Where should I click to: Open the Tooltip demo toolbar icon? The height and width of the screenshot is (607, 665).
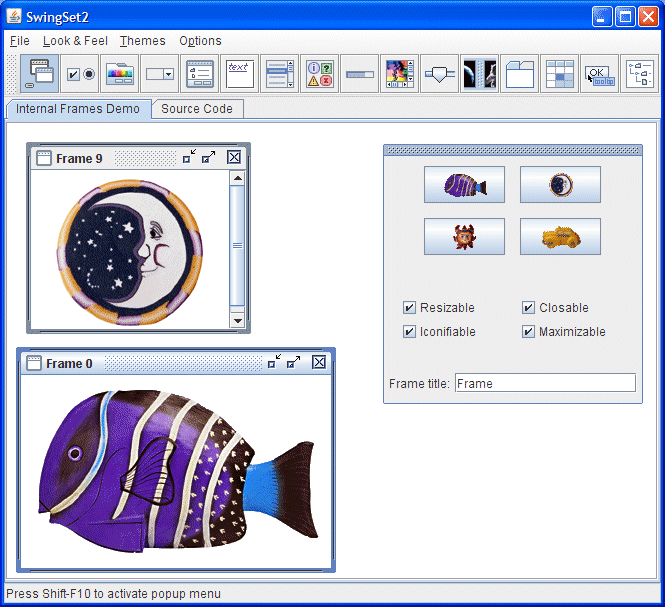pyautogui.click(x=599, y=74)
